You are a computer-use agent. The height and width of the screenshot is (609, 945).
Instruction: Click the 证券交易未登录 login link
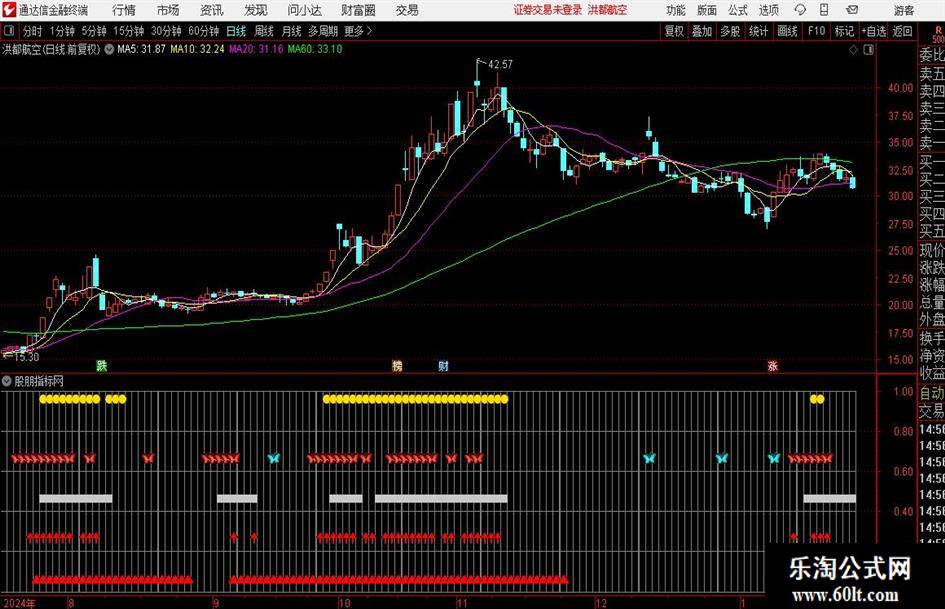(548, 10)
